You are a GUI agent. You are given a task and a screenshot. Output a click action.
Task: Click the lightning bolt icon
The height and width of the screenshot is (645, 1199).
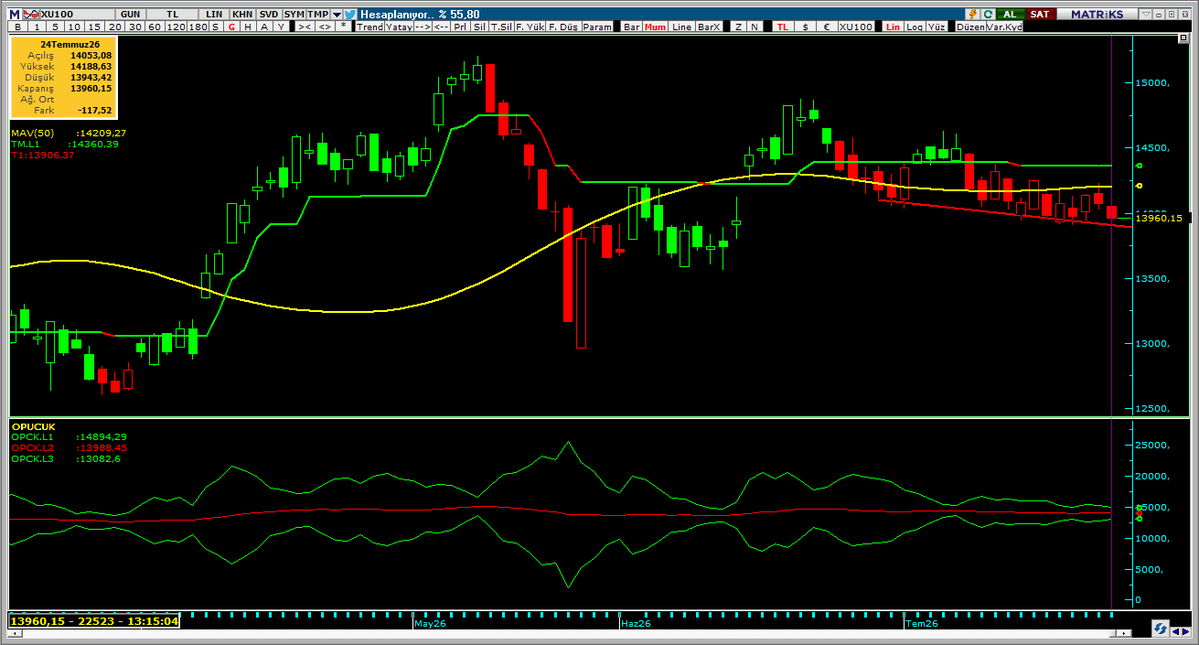click(973, 14)
